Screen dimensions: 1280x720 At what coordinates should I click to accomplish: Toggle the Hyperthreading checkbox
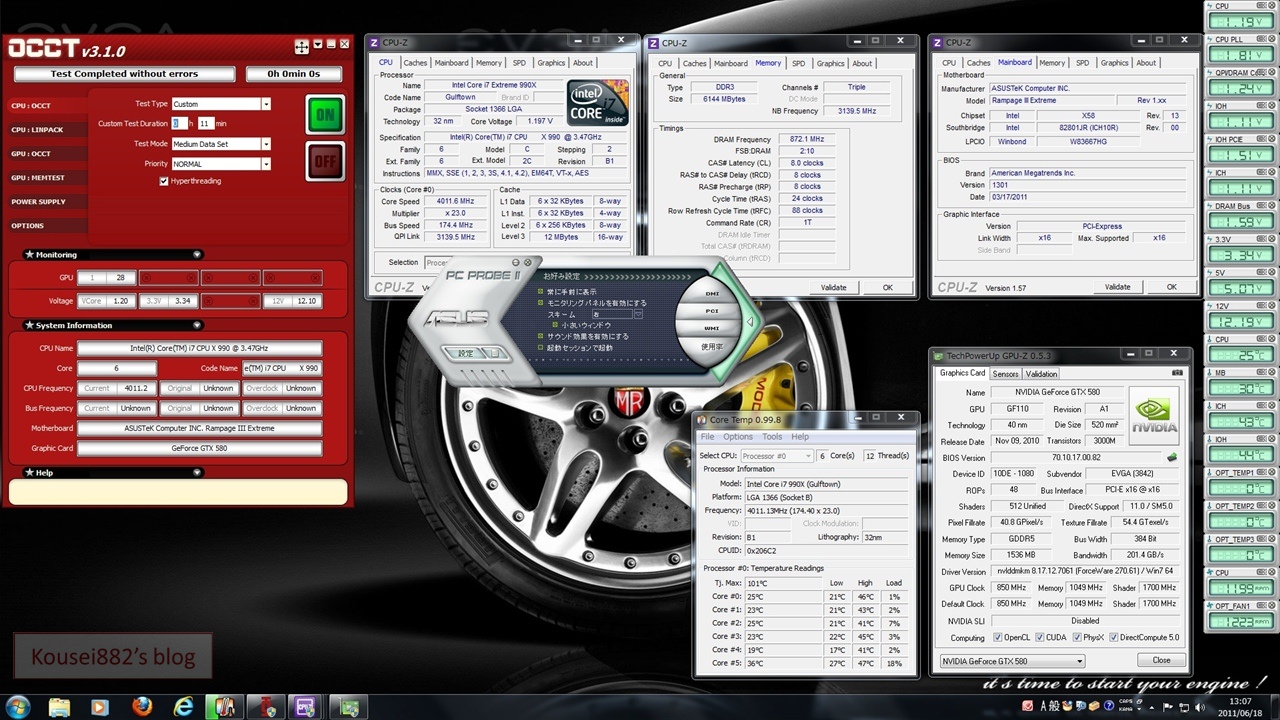pos(164,181)
